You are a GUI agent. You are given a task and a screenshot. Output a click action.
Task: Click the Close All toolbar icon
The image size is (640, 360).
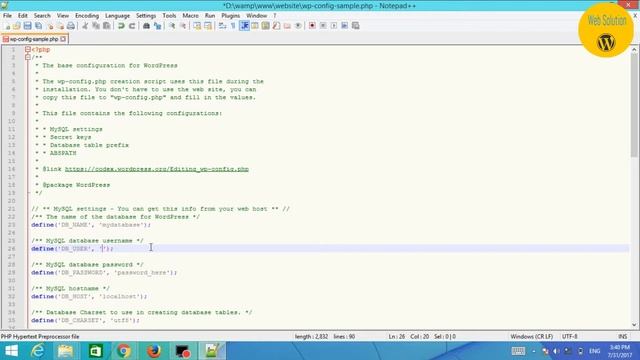pyautogui.click(x=60, y=26)
